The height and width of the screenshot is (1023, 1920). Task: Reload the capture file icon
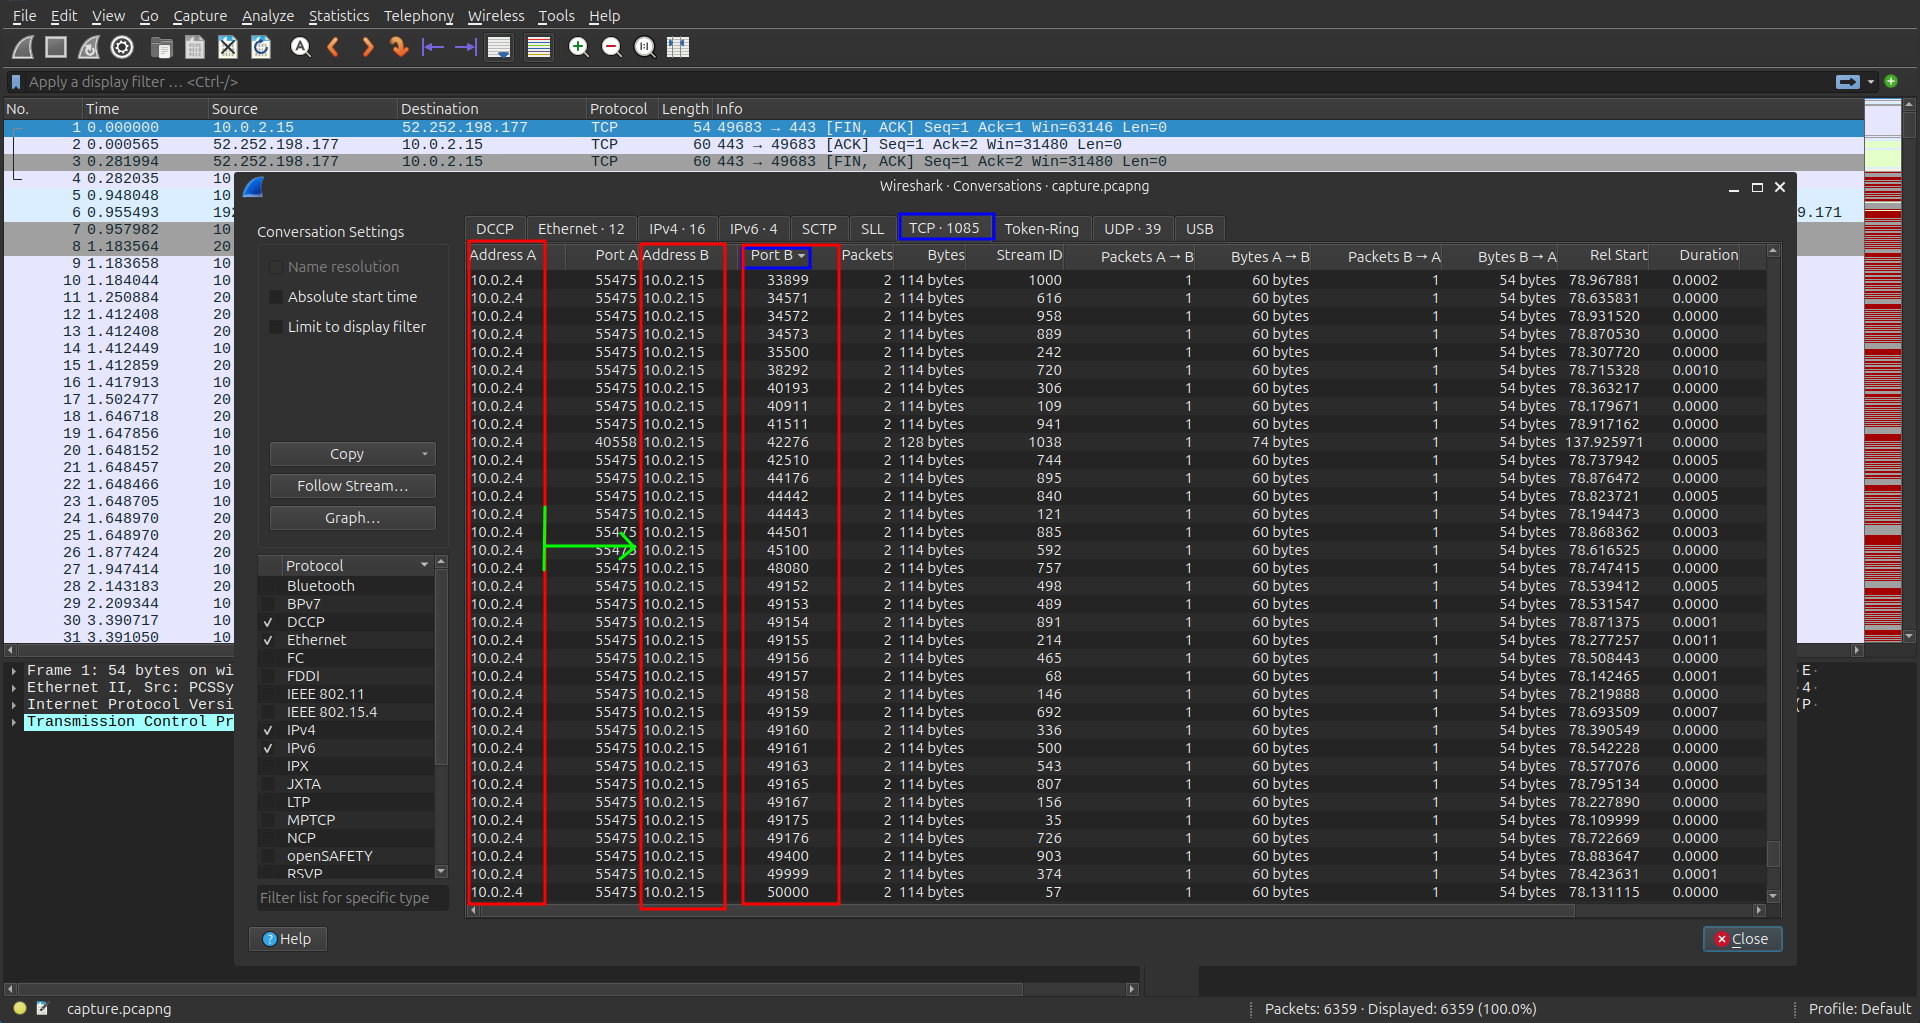[261, 47]
